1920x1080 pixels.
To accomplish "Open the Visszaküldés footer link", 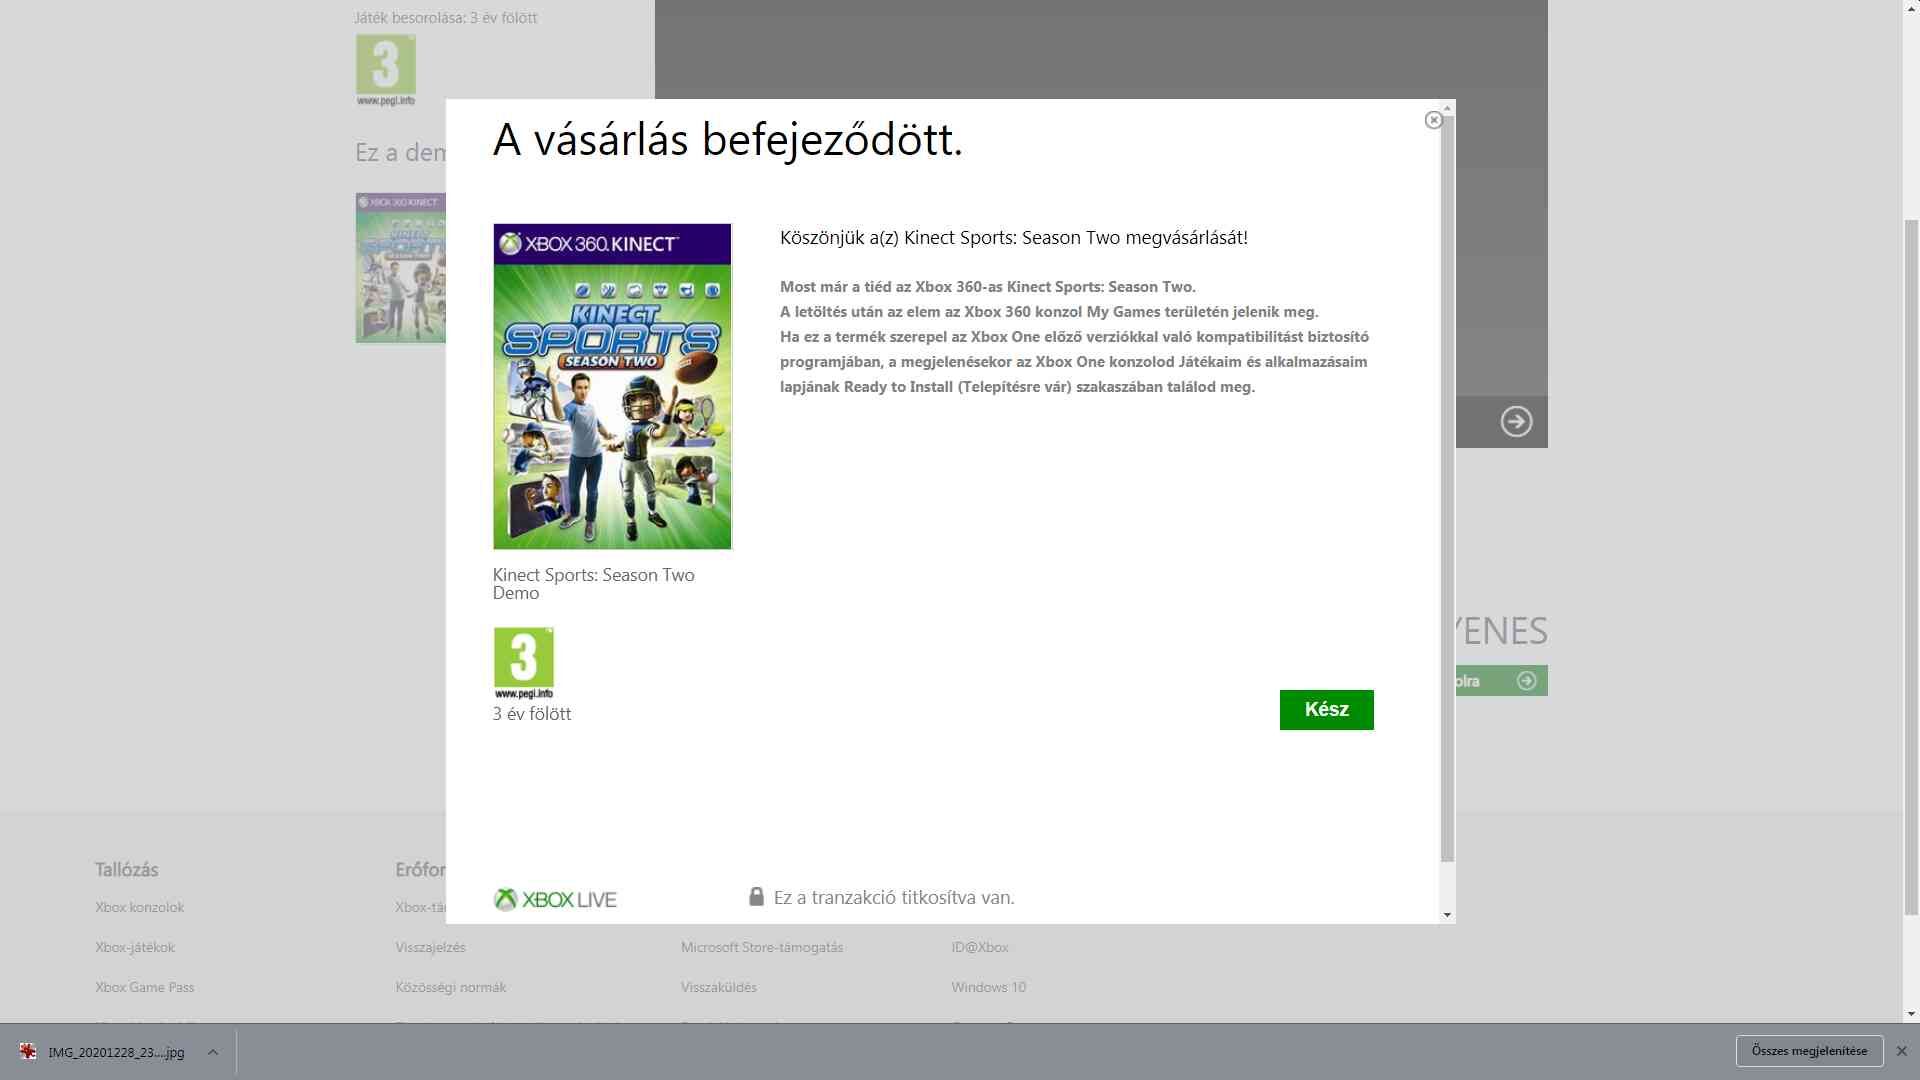I will pos(719,987).
